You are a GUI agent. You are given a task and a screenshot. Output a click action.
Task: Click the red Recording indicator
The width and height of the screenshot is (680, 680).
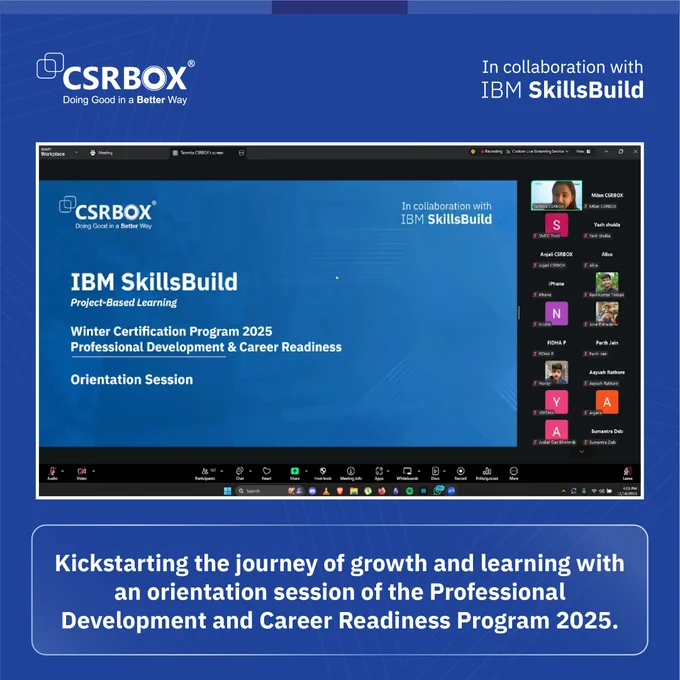[x=491, y=151]
